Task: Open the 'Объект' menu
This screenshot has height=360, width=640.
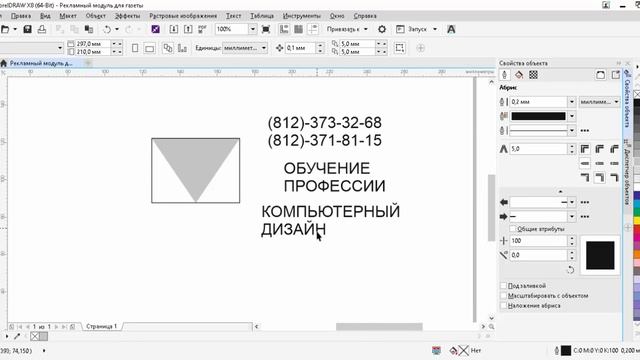Action: click(96, 16)
